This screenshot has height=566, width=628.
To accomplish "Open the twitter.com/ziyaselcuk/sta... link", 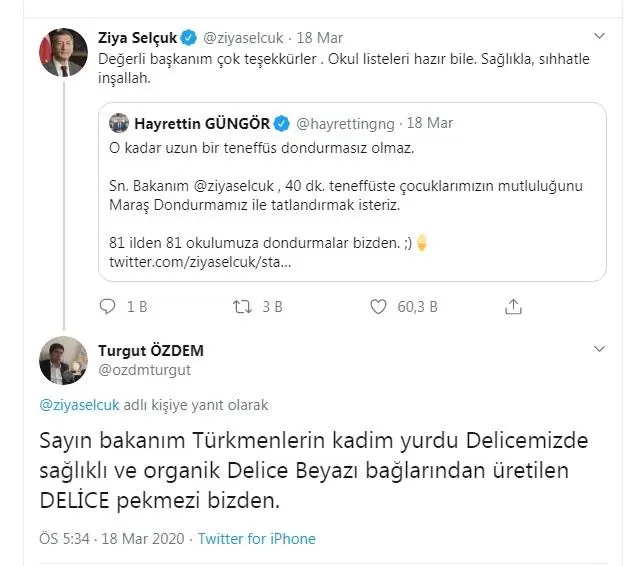I will pyautogui.click(x=199, y=262).
